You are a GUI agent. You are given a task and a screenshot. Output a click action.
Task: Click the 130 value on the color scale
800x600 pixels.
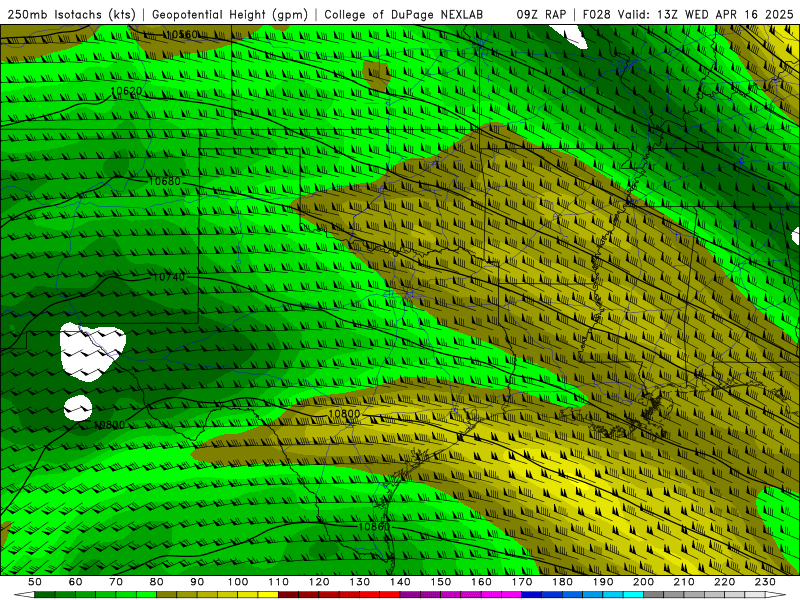360,582
